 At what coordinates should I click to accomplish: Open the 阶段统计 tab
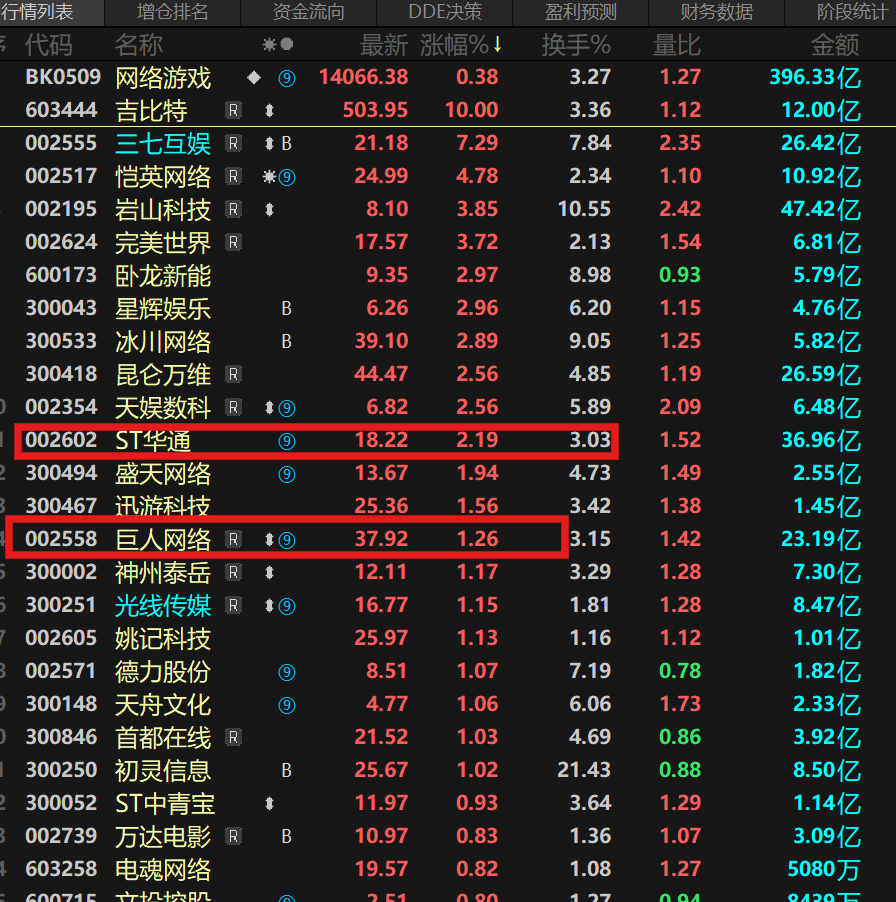pos(852,12)
